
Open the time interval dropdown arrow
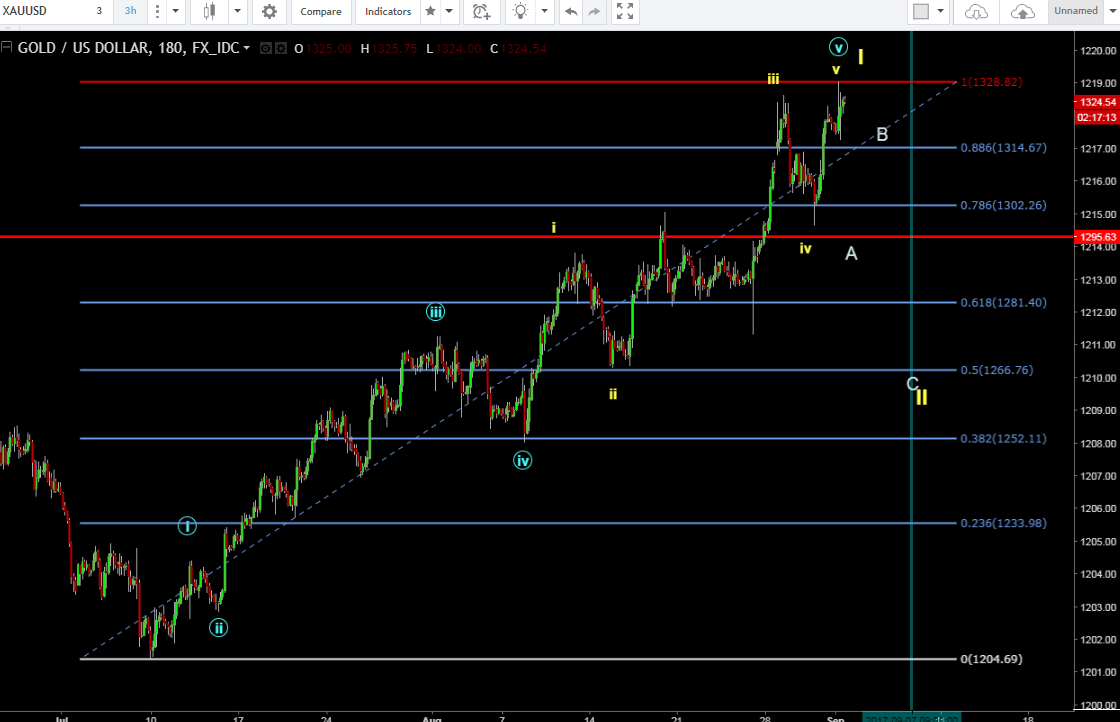click(175, 11)
